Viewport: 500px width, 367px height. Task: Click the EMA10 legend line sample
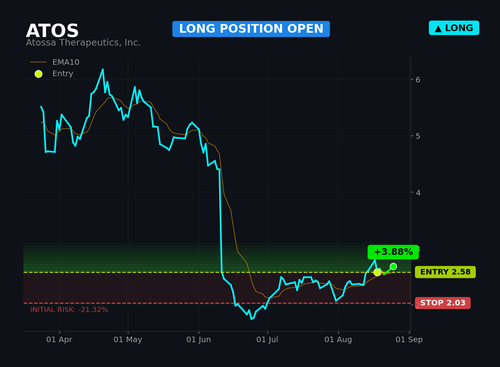tap(38, 62)
